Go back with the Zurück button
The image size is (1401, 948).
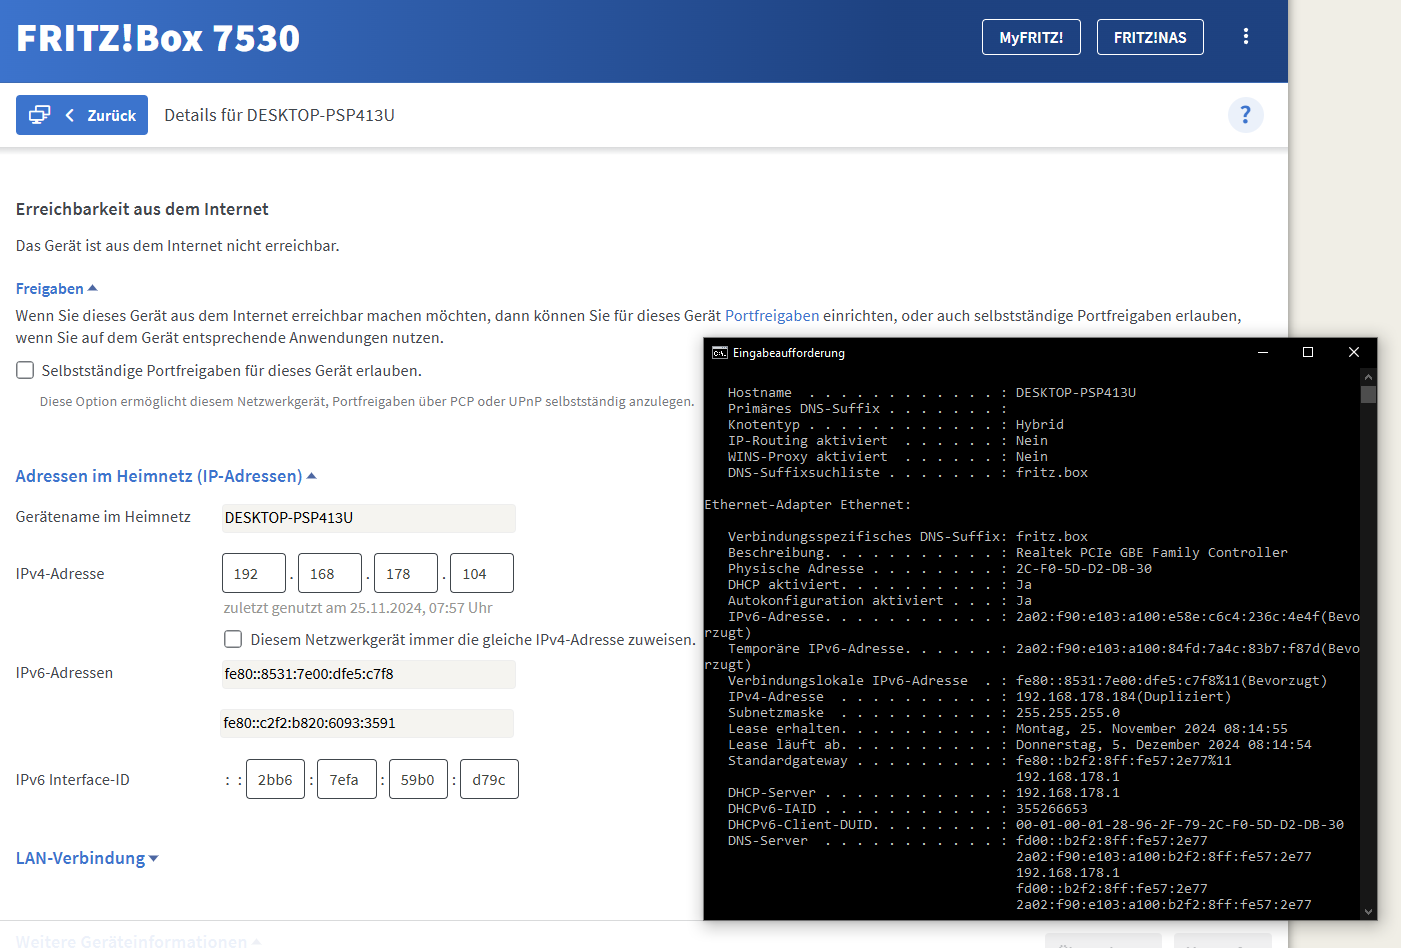coord(82,115)
